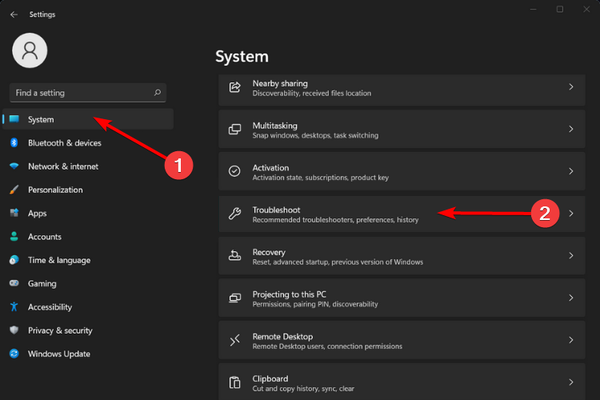Viewport: 600px width, 400px height.
Task: Click the user profile avatar icon
Action: (x=30, y=51)
